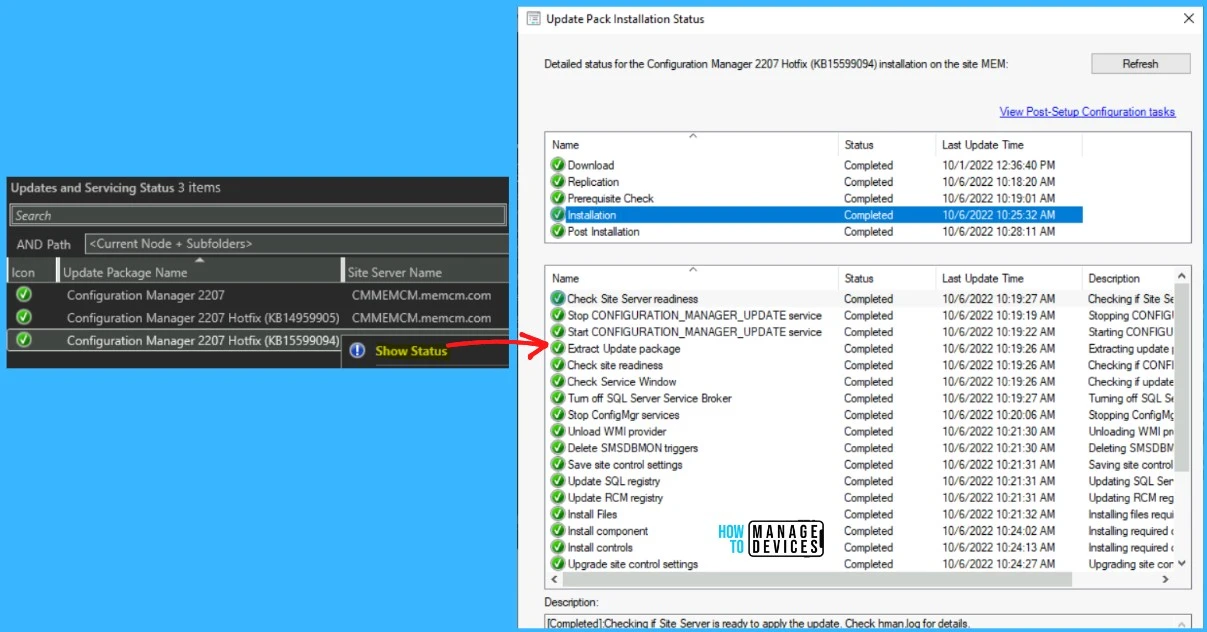Image resolution: width=1207 pixels, height=632 pixels.
Task: Click green check icon beside Replication
Action: (557, 182)
